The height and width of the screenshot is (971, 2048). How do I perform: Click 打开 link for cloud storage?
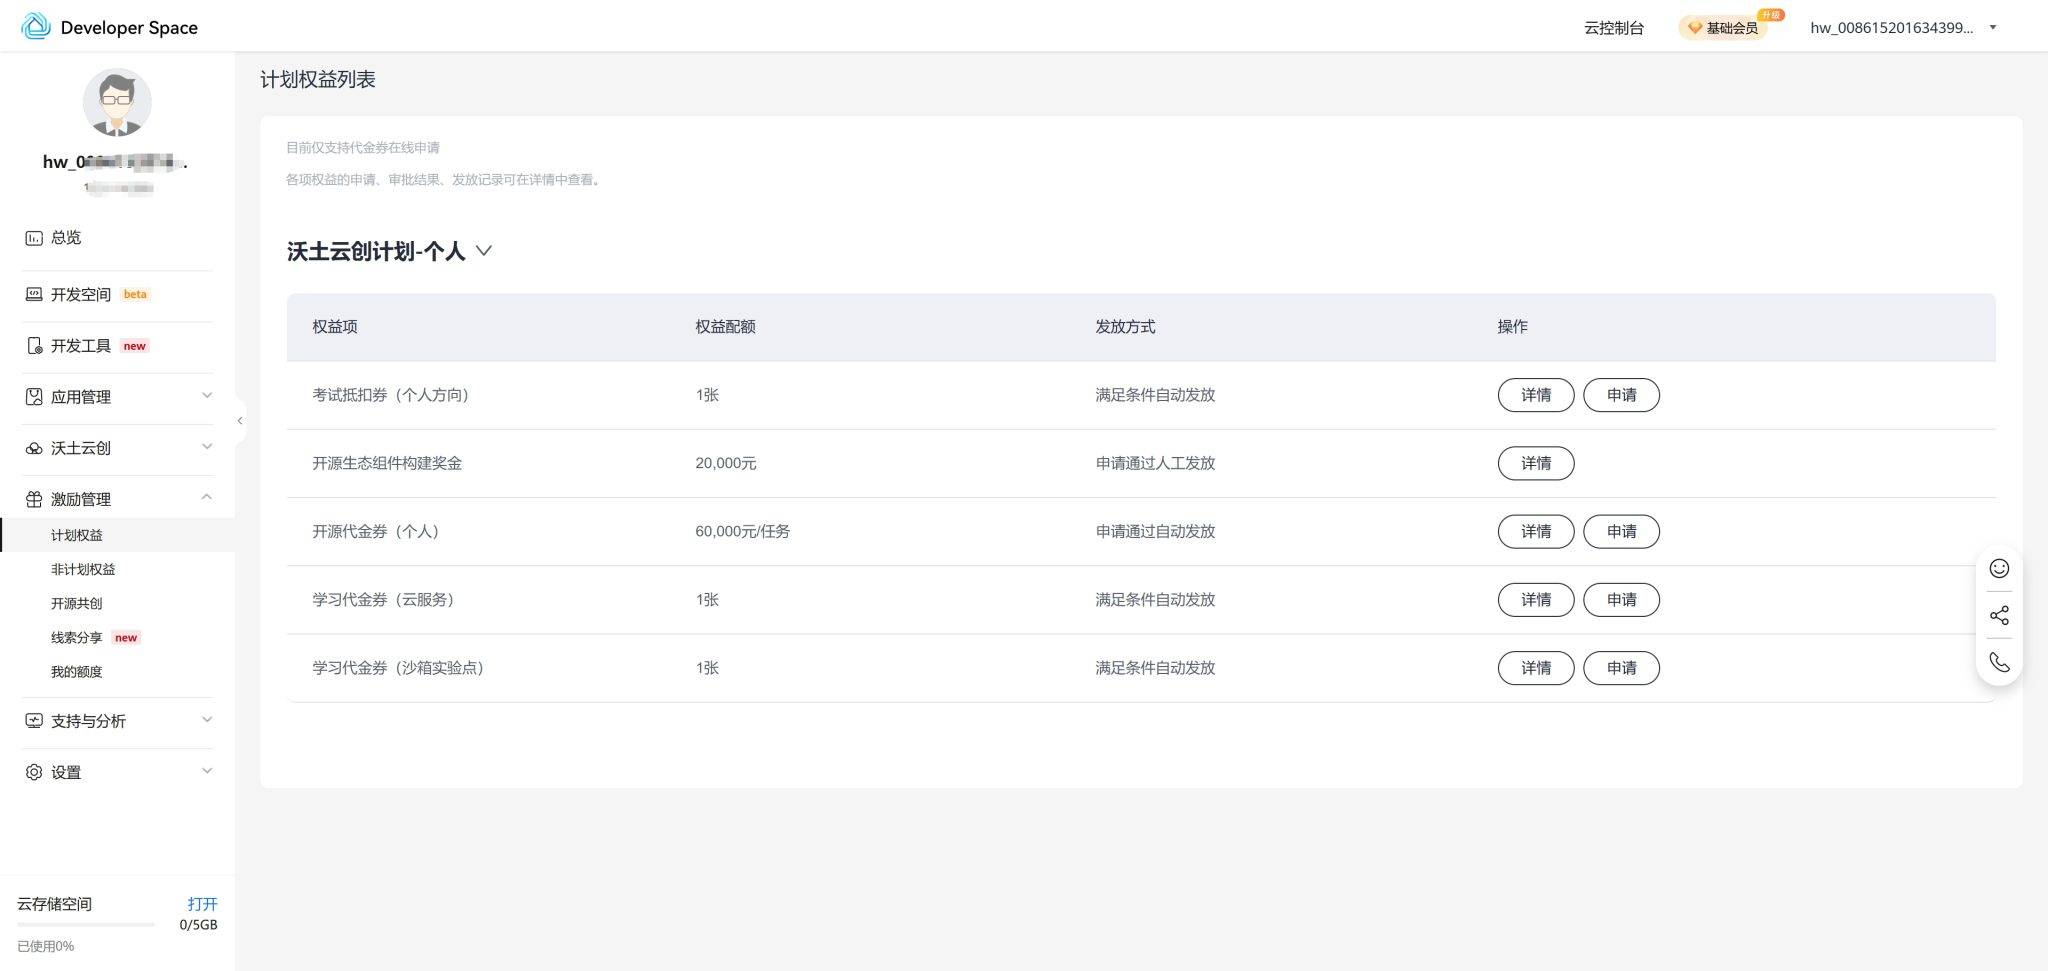tap(202, 904)
